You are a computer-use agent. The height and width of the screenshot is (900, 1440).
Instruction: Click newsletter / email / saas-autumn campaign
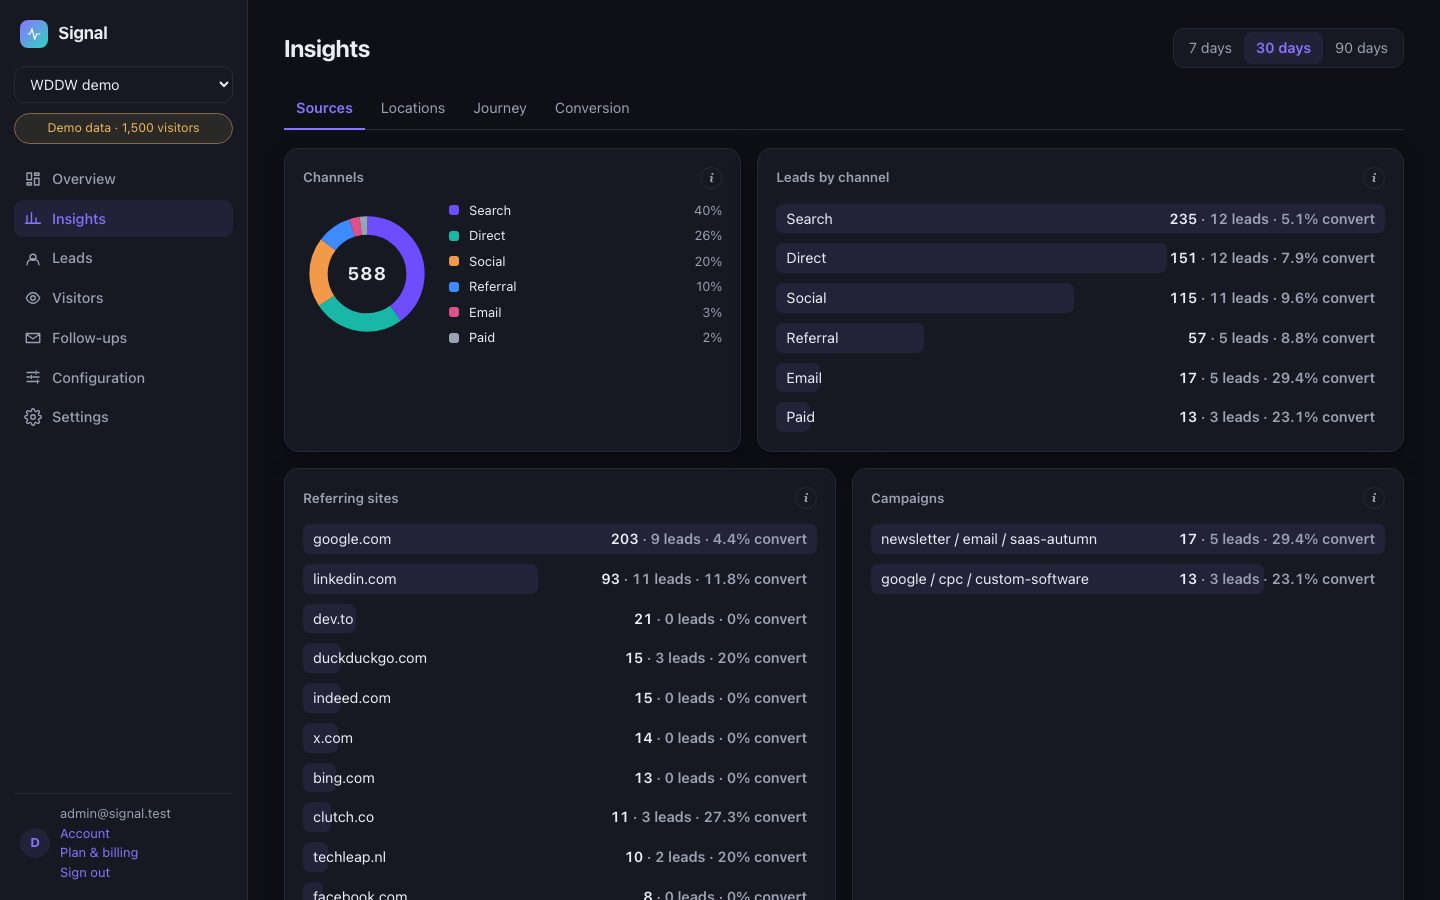[x=1128, y=539]
